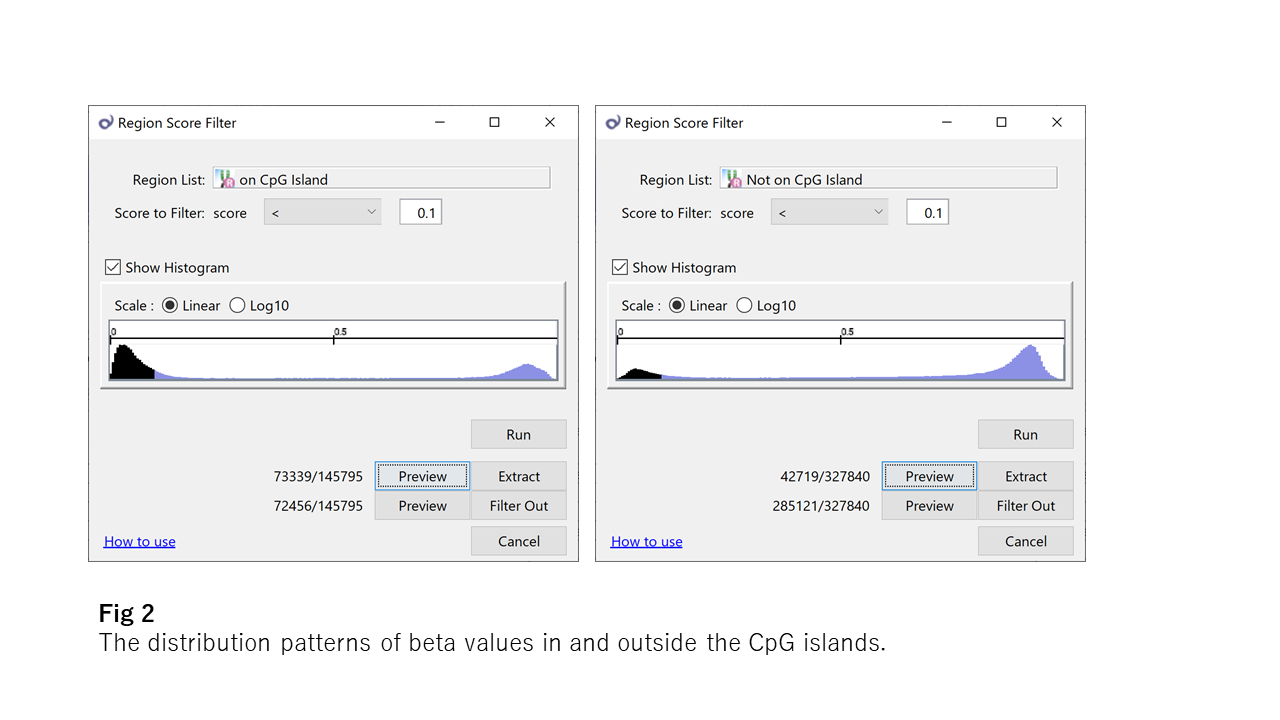1280x720 pixels.
Task: Open the 'How to use' link in the right dialog
Action: [647, 542]
